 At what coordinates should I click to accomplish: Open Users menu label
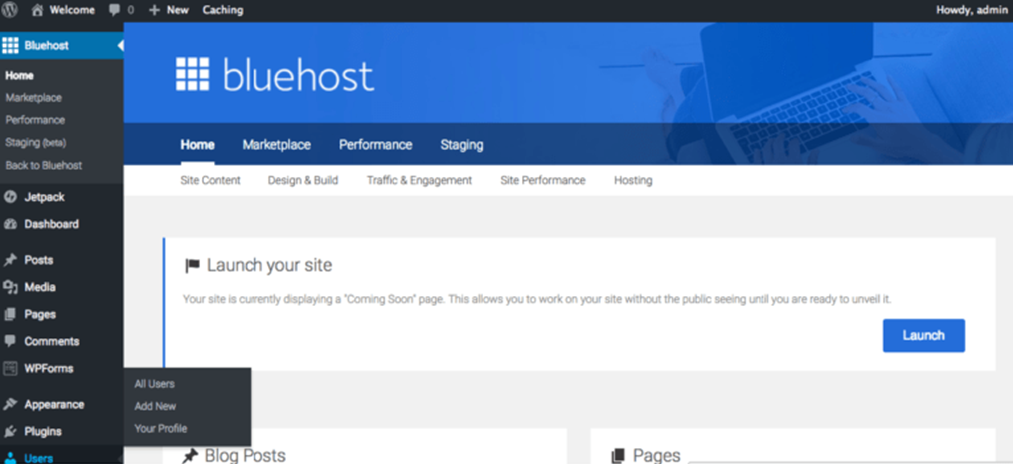tap(39, 458)
